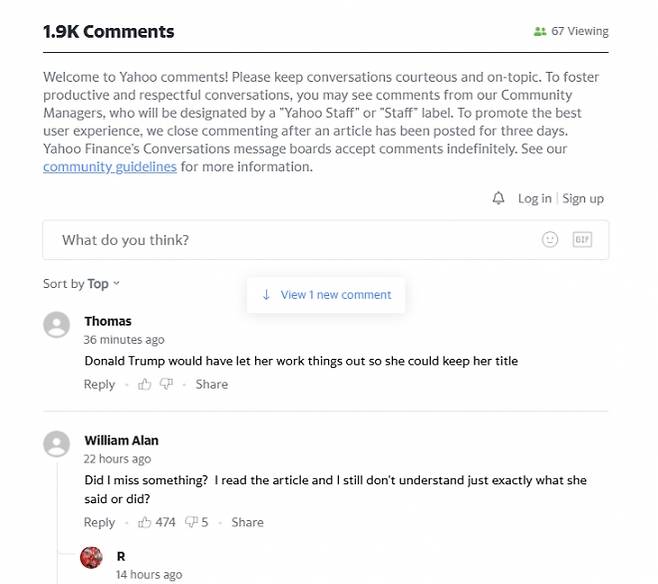The height and width of the screenshot is (584, 658).
Task: Focus the "What do you think?" field
Action: (290, 240)
